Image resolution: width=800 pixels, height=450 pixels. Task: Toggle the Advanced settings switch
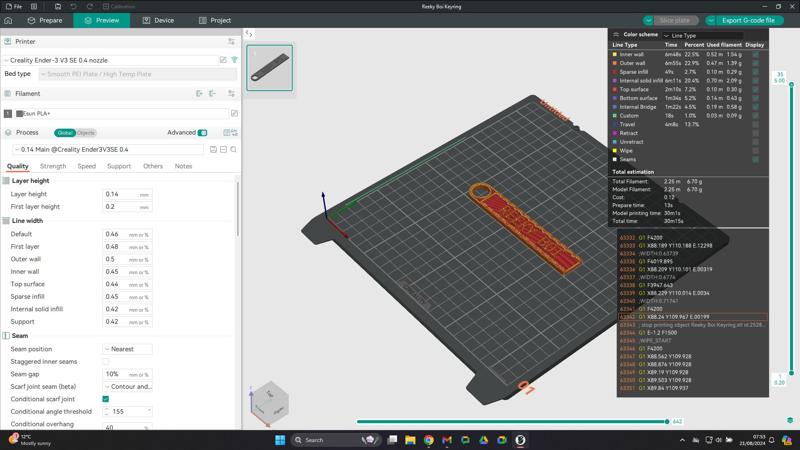point(203,133)
